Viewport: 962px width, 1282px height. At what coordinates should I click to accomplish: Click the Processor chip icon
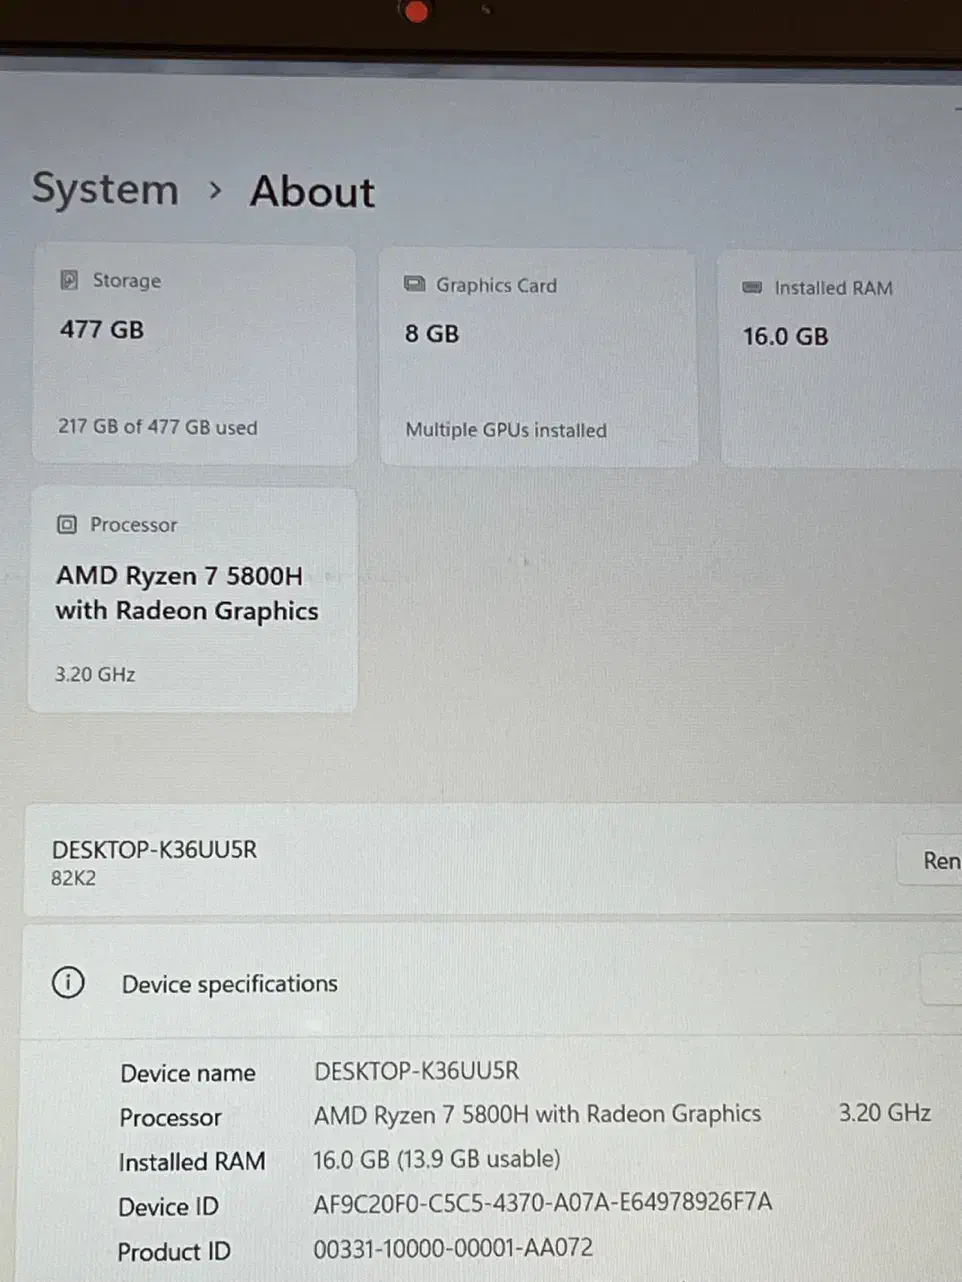pyautogui.click(x=67, y=524)
